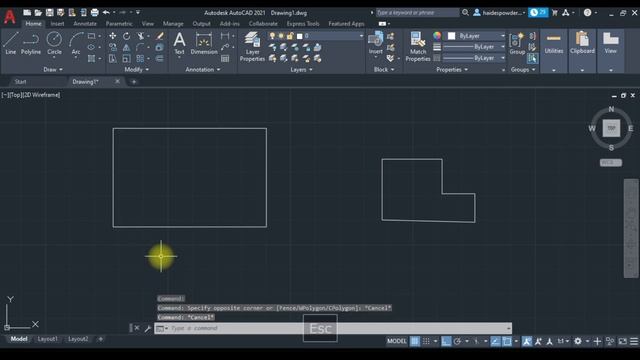Click the viewport controls [-] label
Viewport: 640px width, 360px height.
click(x=4, y=95)
